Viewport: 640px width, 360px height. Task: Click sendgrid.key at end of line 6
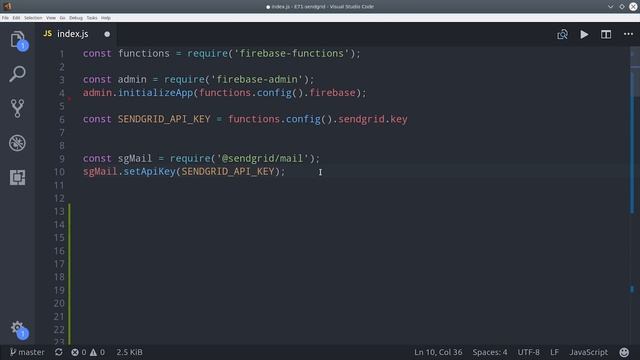click(x=373, y=119)
